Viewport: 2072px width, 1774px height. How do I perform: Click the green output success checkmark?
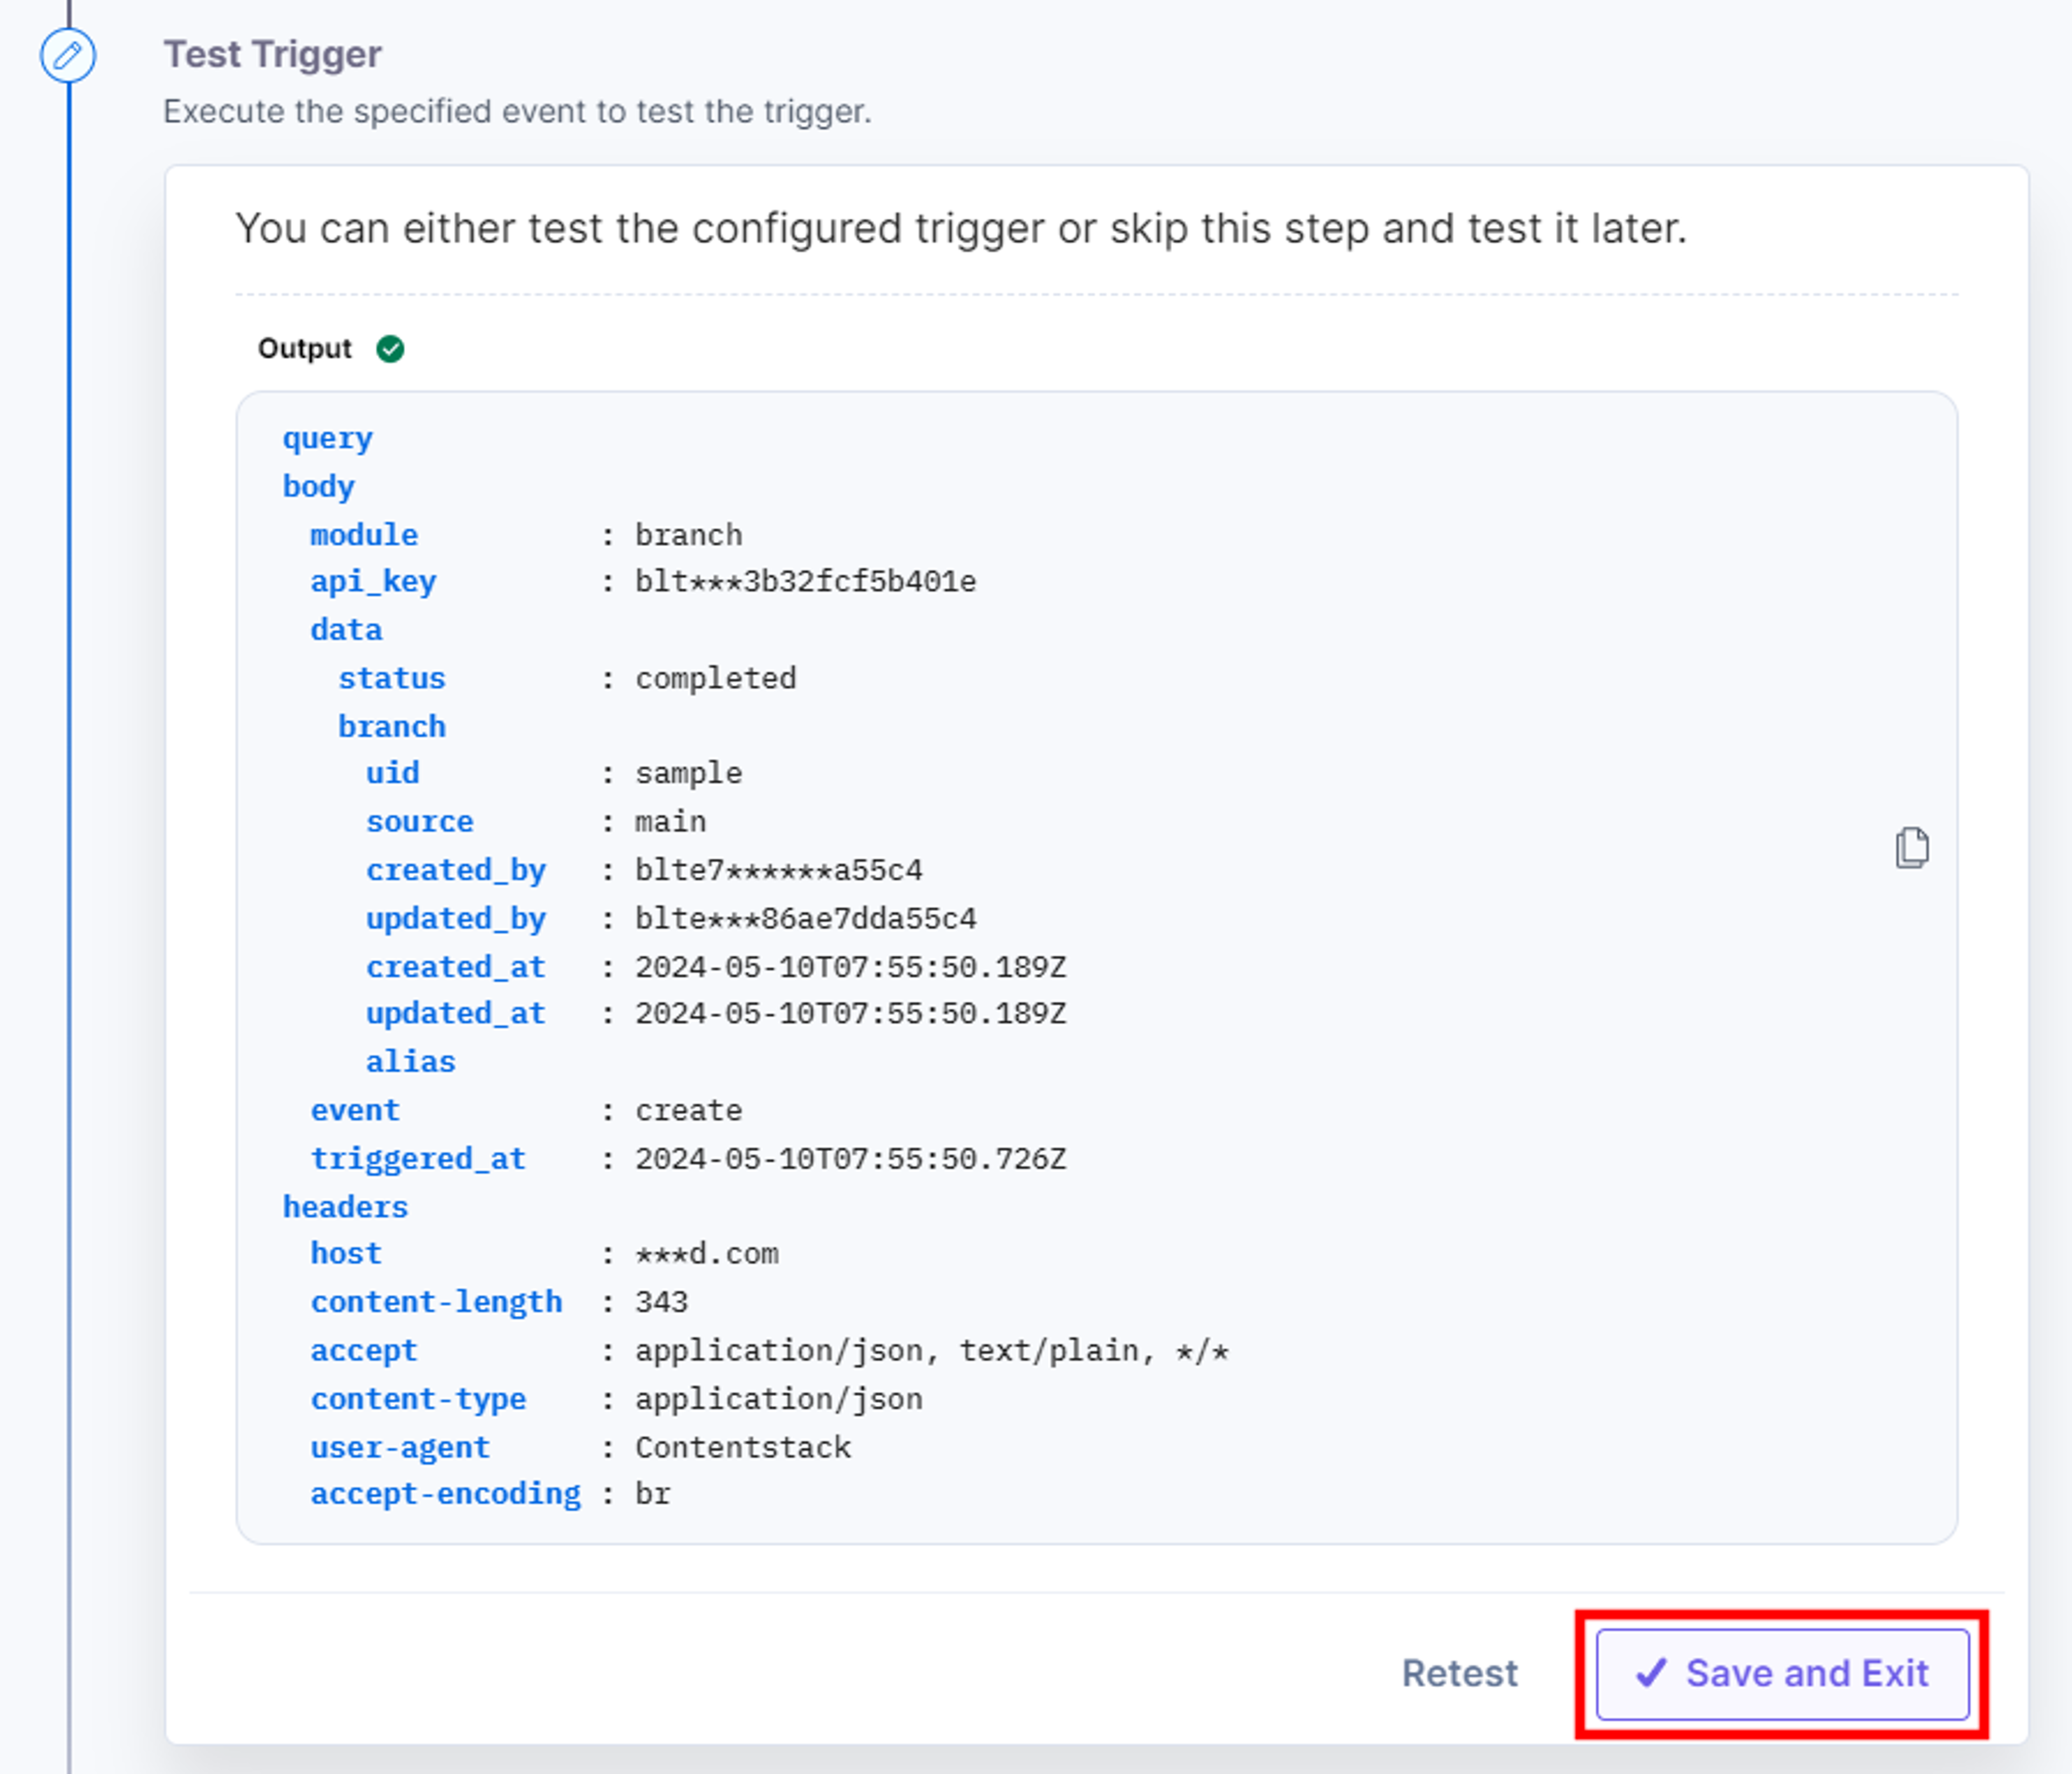tap(390, 349)
